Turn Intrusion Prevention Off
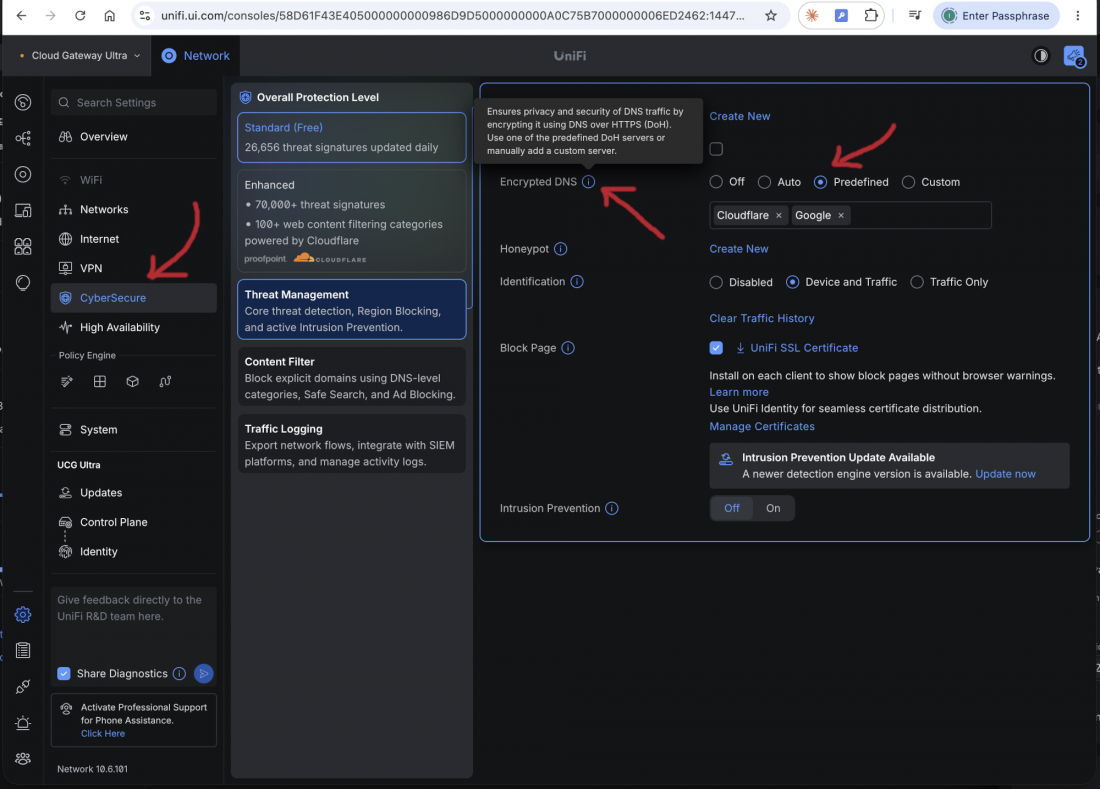1100x789 pixels. [x=732, y=508]
